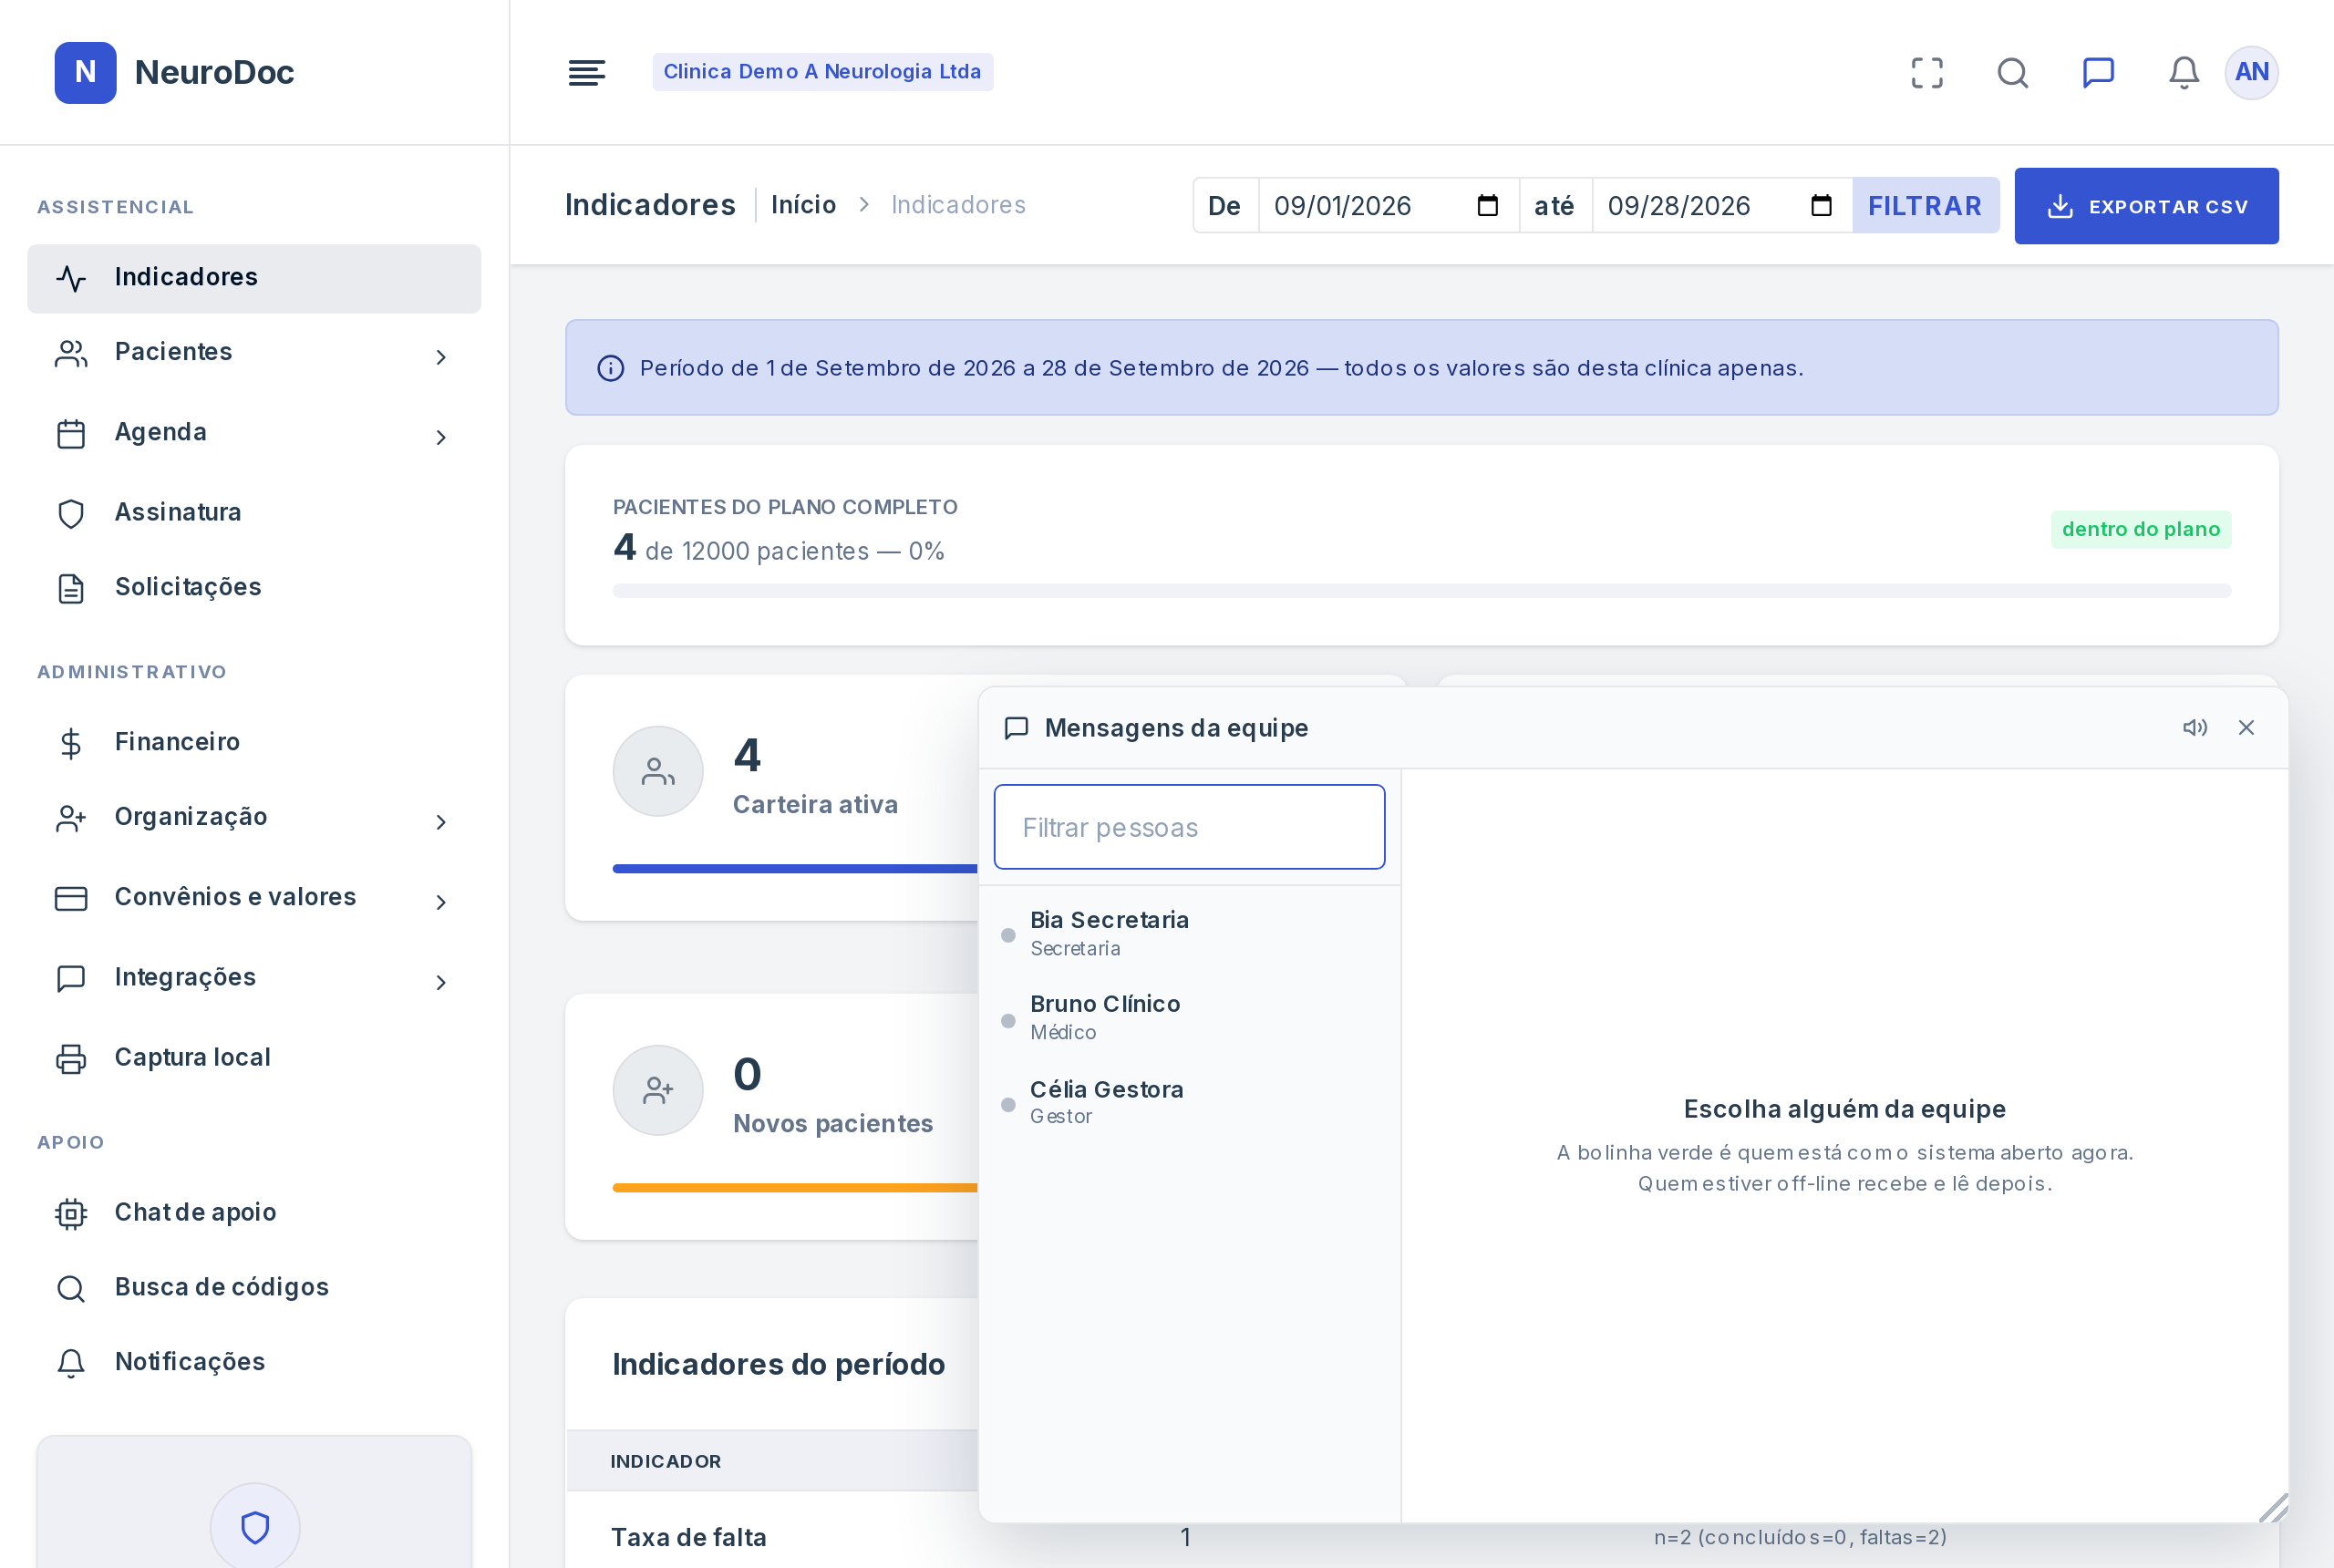
Task: Go to Solicitações in the sidebar
Action: (254, 588)
